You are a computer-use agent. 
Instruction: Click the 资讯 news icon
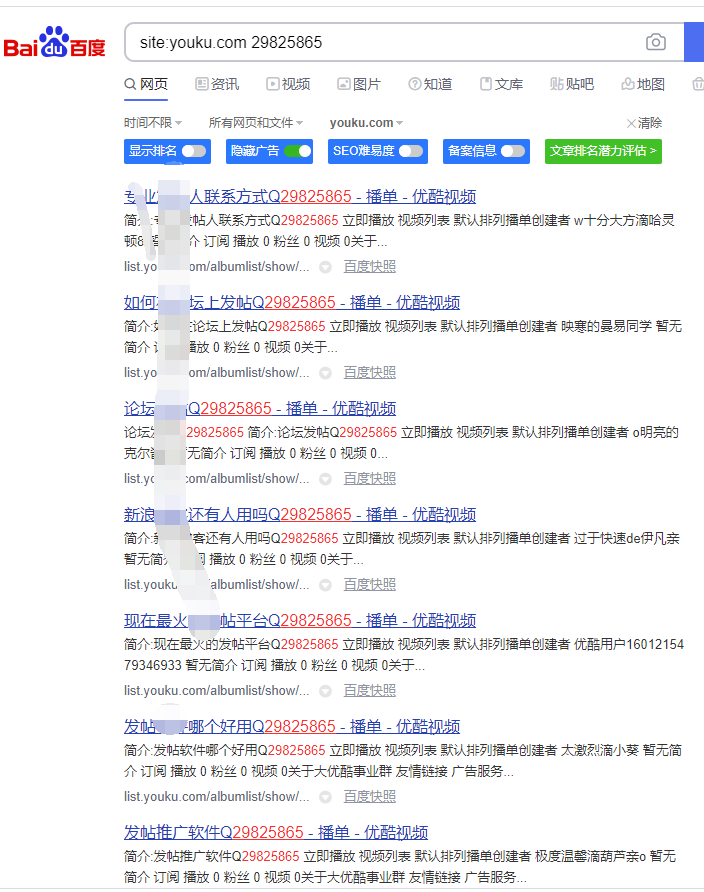coord(201,84)
